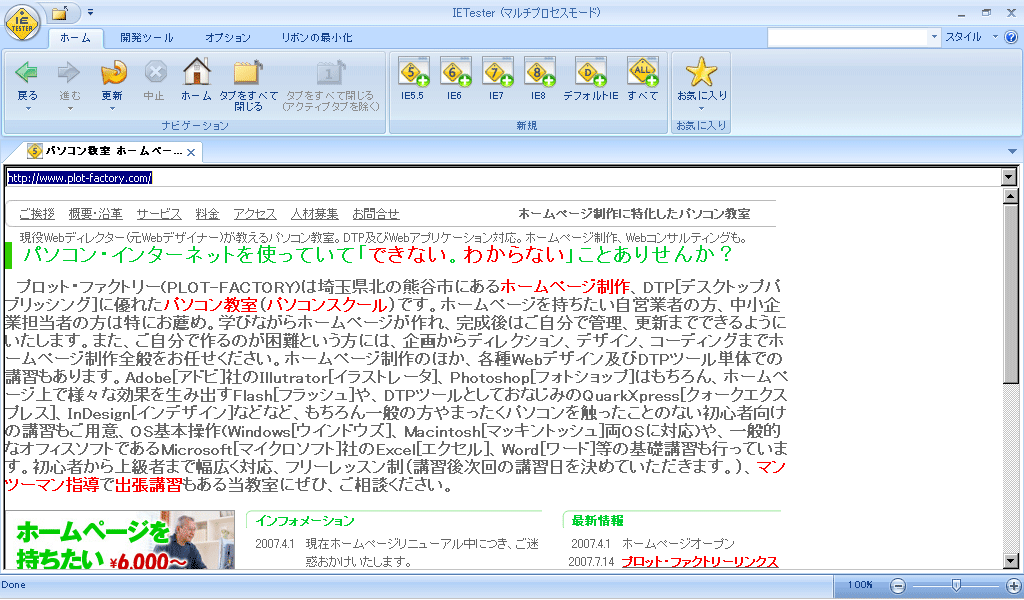Image resolution: width=1024 pixels, height=600 pixels.
Task: Click the インフォメーション heading
Action: [305, 520]
